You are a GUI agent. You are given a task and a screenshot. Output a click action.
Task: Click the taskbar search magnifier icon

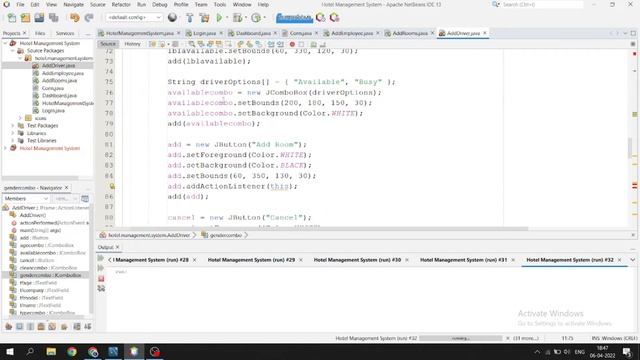click(30, 351)
